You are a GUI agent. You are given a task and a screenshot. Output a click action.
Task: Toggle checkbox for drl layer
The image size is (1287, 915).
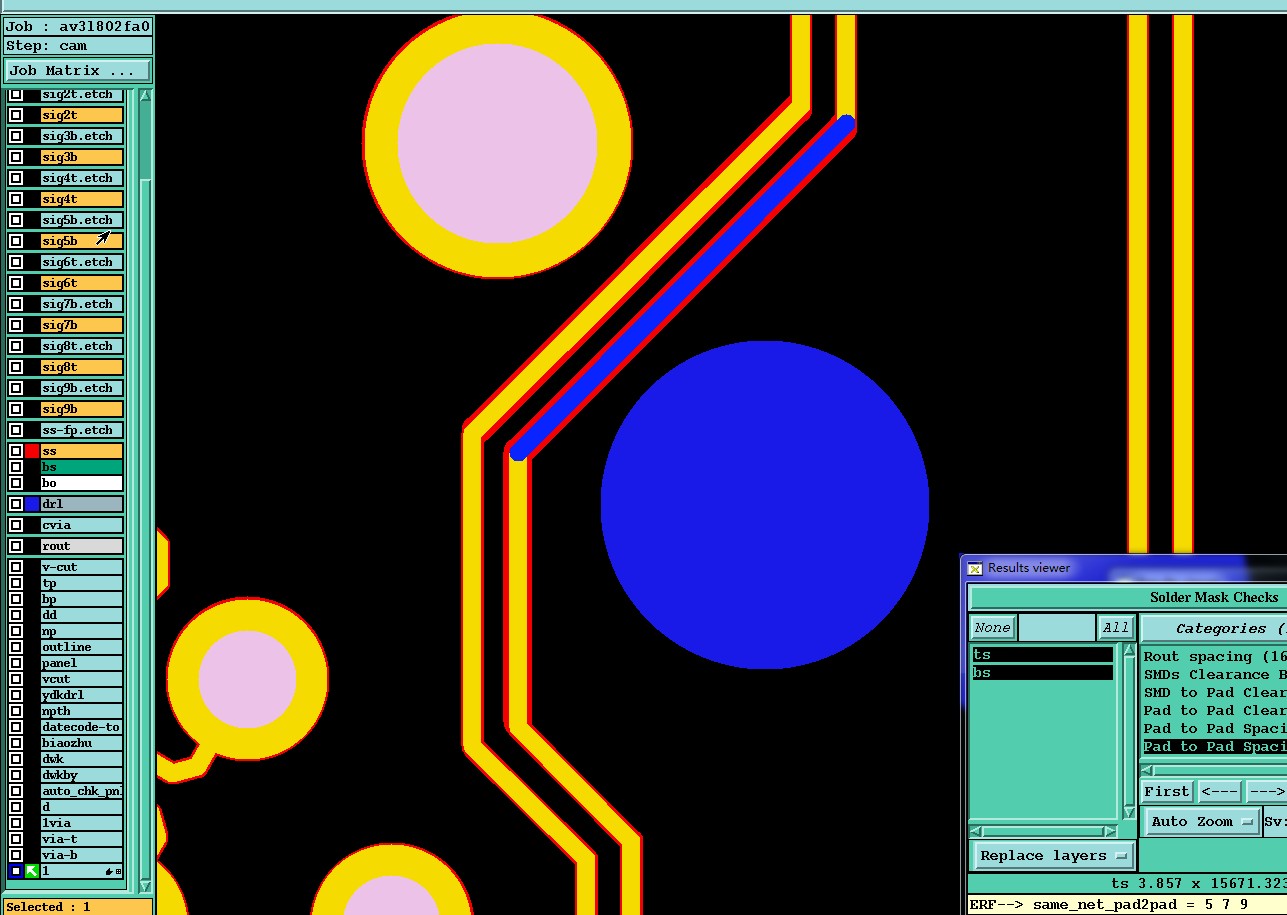click(16, 504)
